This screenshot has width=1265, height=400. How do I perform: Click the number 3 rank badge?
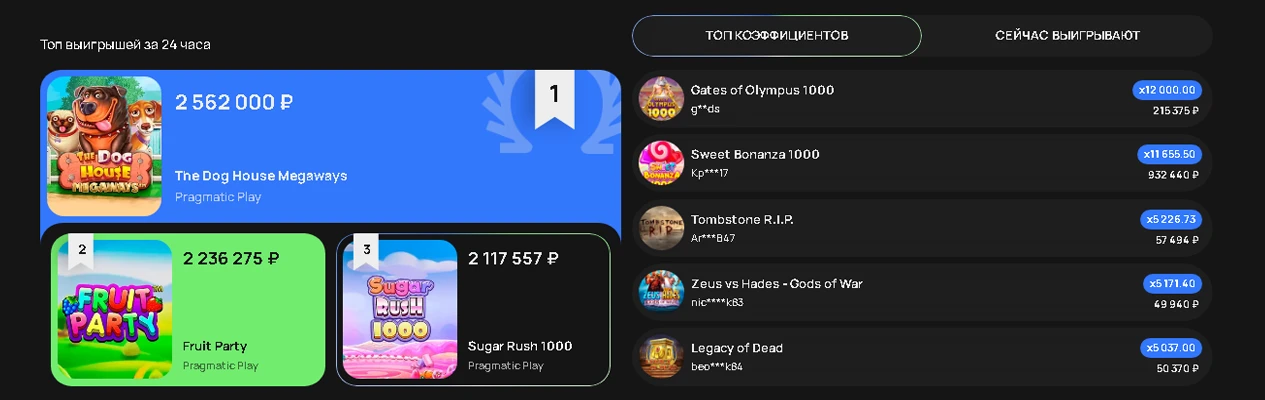pyautogui.click(x=367, y=253)
